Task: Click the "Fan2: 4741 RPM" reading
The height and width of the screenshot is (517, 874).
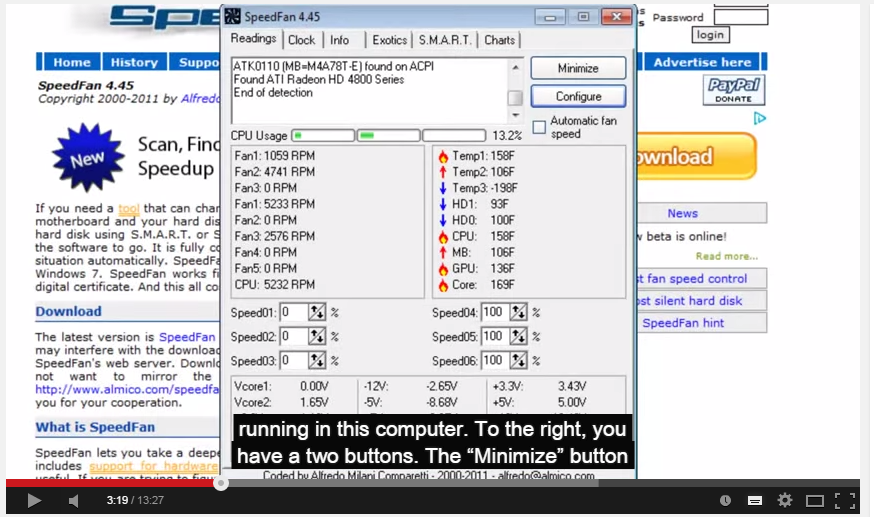Action: click(x=275, y=172)
